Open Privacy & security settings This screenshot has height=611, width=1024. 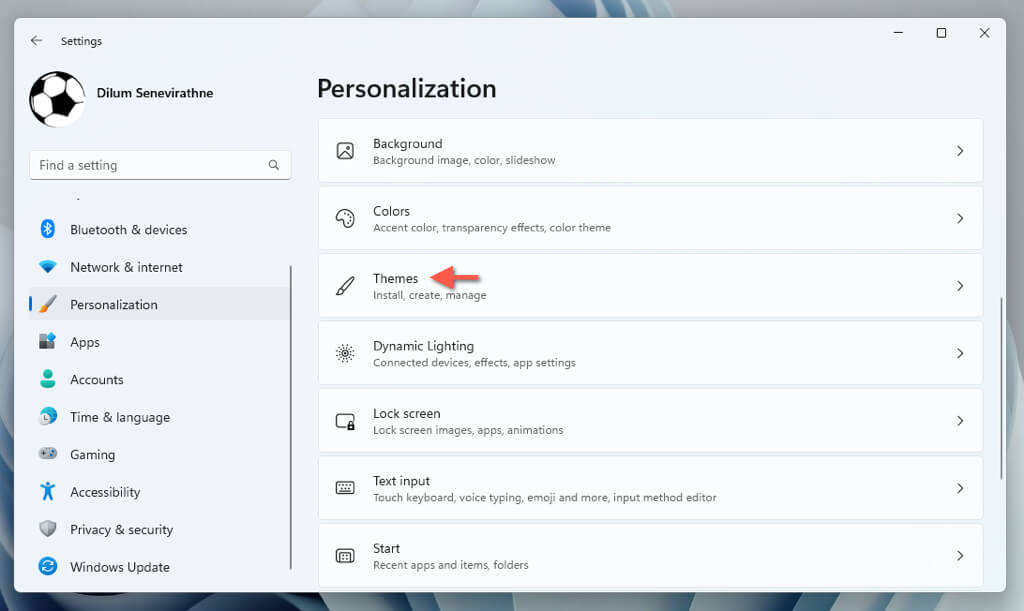[x=159, y=529]
